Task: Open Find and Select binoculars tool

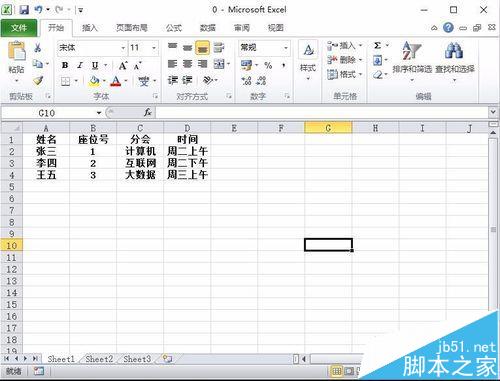Action: [455, 61]
